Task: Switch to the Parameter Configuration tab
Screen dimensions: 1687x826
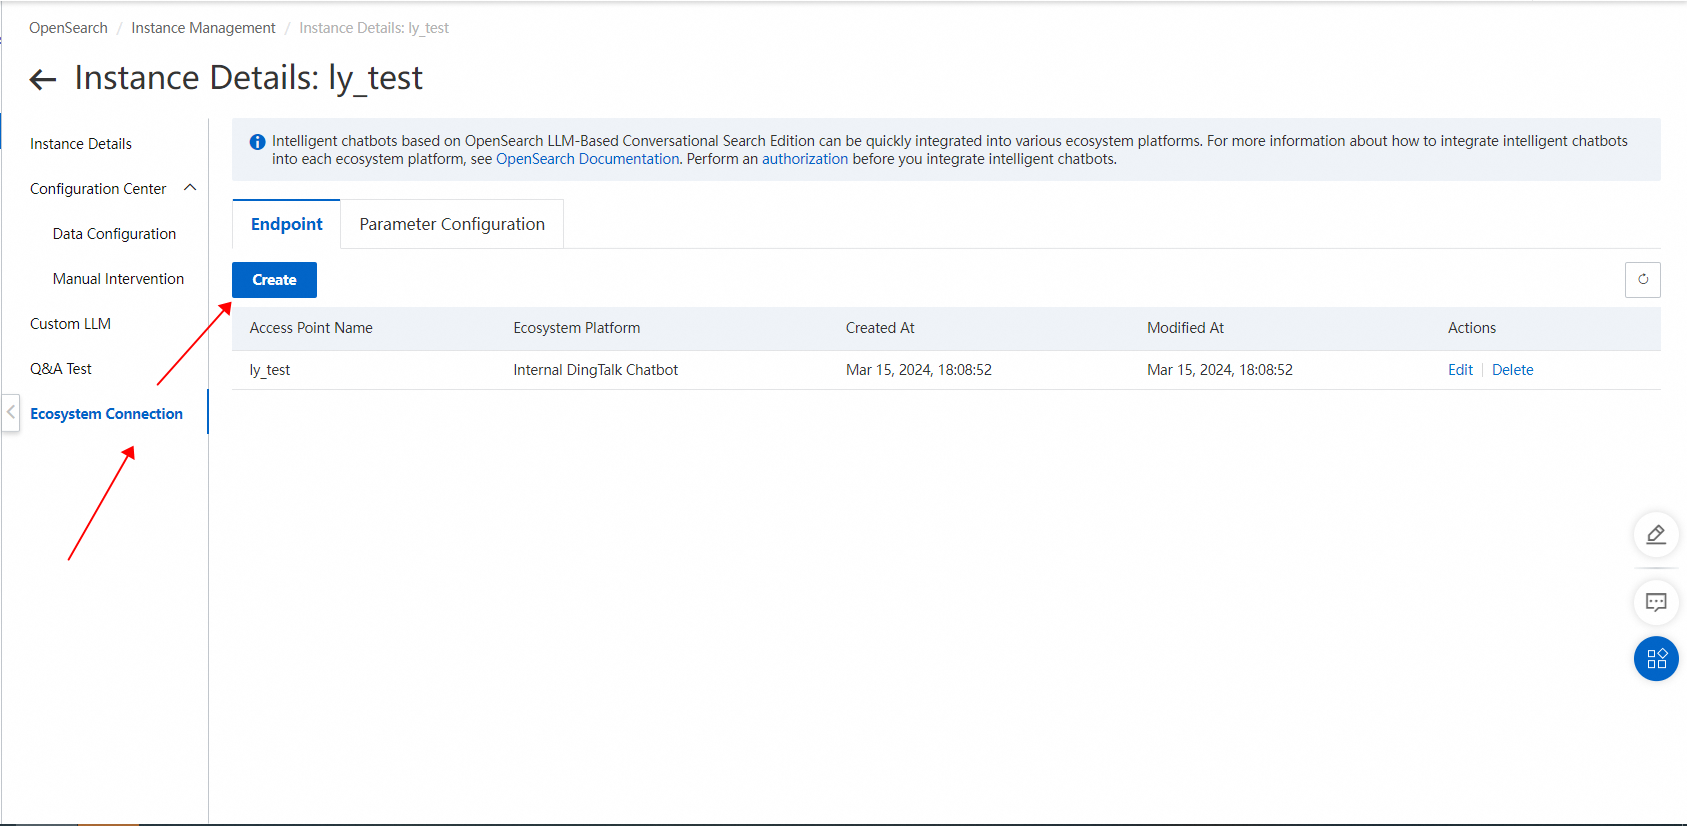Action: tap(452, 224)
